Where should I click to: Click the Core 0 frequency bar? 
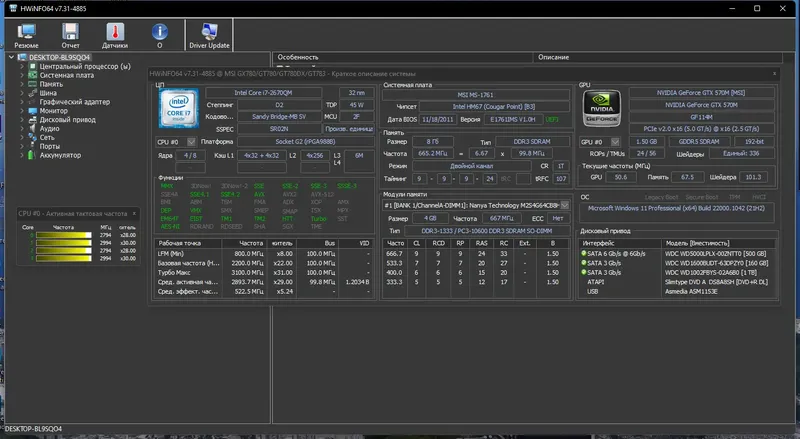pyautogui.click(x=64, y=235)
